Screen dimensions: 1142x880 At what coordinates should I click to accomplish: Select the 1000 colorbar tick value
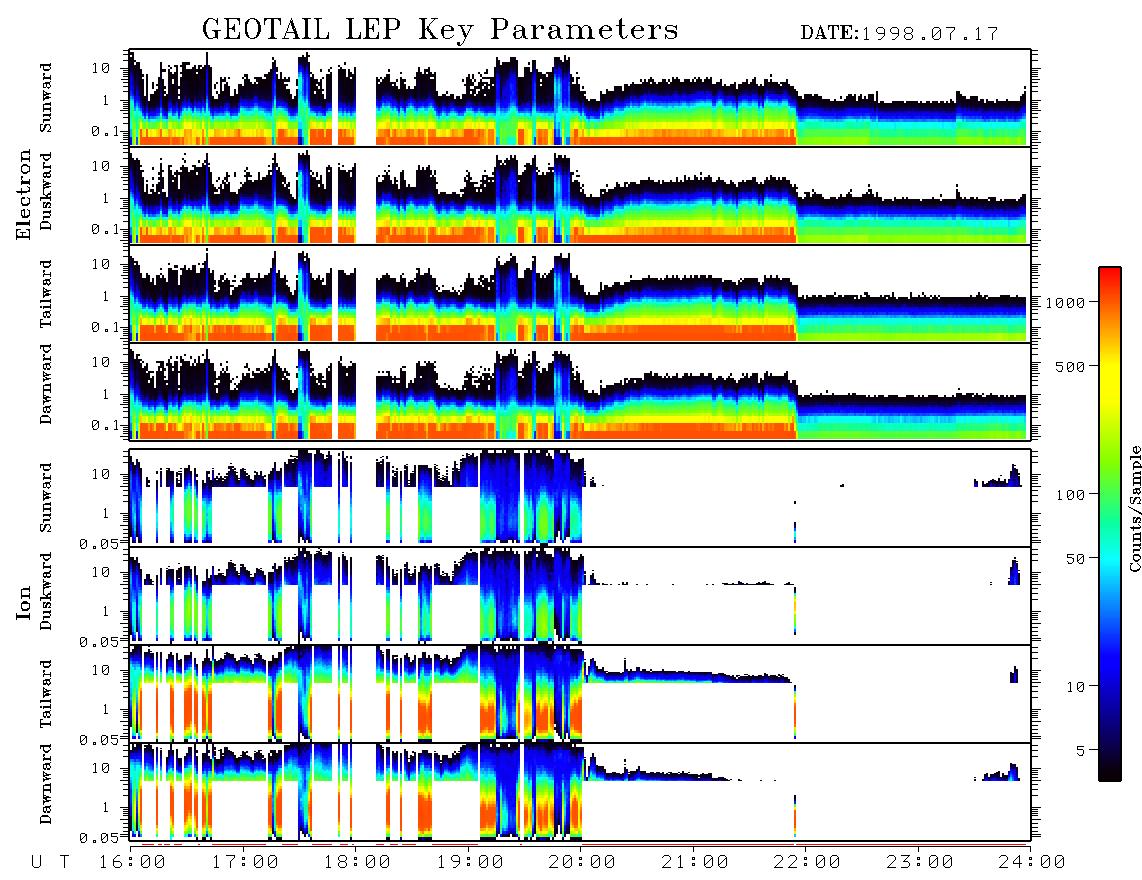pyautogui.click(x=1065, y=302)
